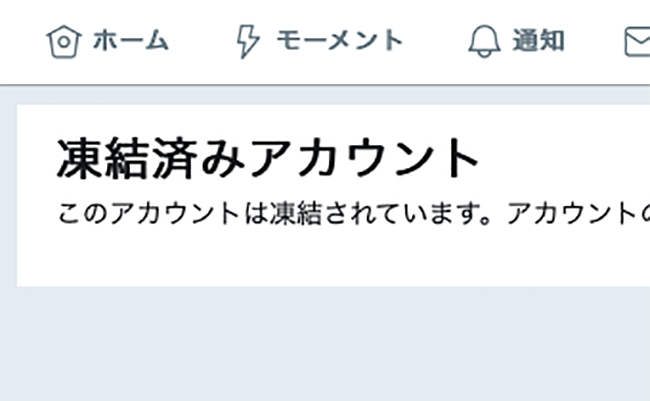650x401 pixels.
Task: Click the アカウント katakana in the large heading
Action: click(x=364, y=159)
